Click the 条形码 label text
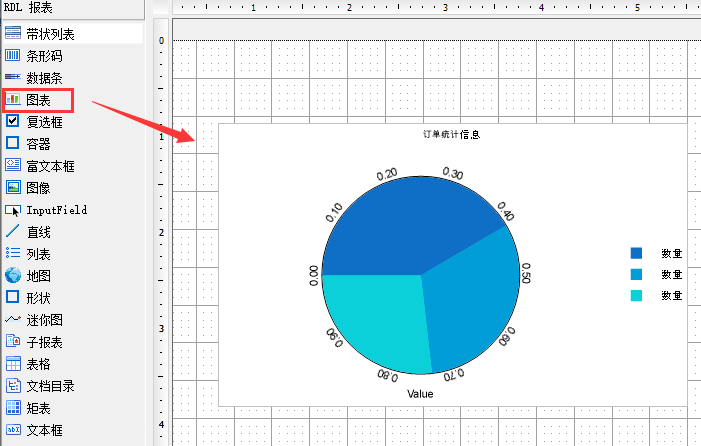 click(44, 56)
